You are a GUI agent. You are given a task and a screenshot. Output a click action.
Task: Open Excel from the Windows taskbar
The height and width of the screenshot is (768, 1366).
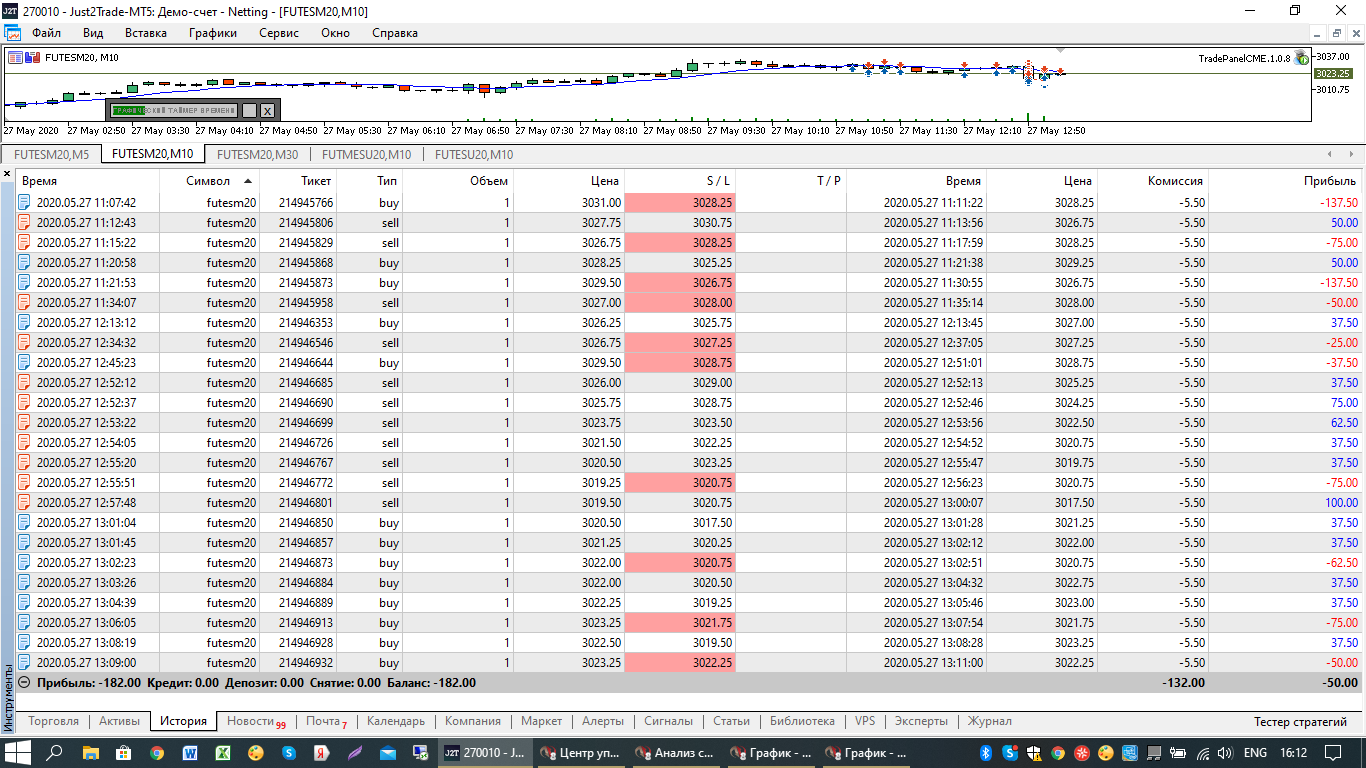pos(224,753)
